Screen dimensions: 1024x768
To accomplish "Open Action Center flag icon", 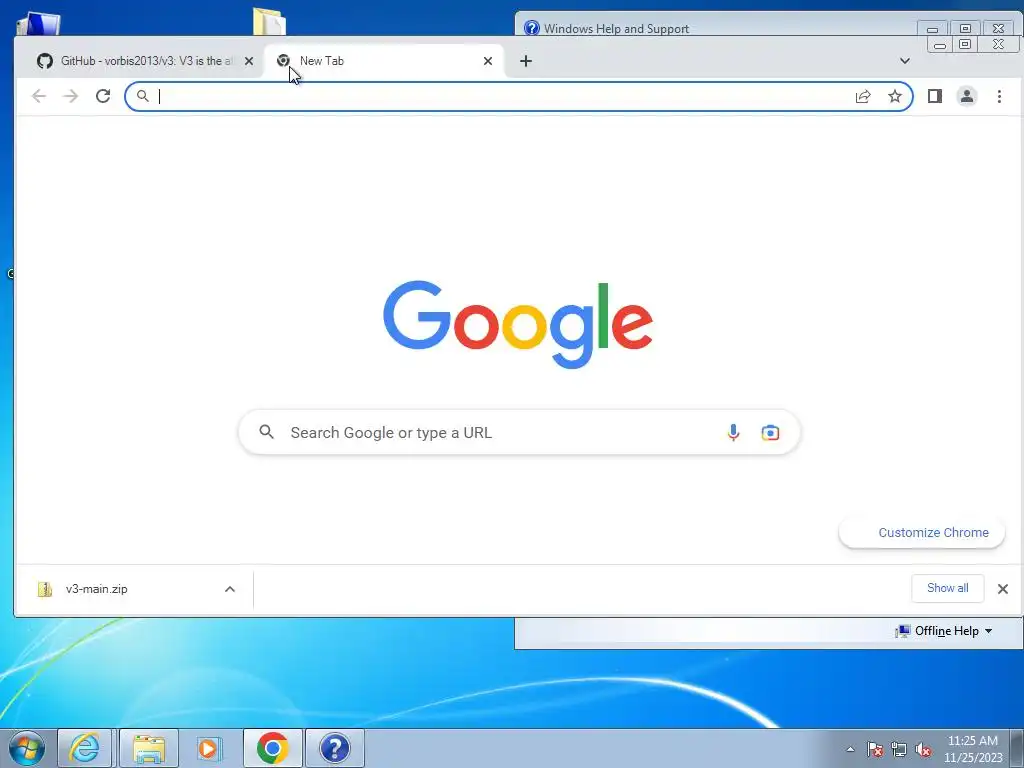I will point(875,749).
